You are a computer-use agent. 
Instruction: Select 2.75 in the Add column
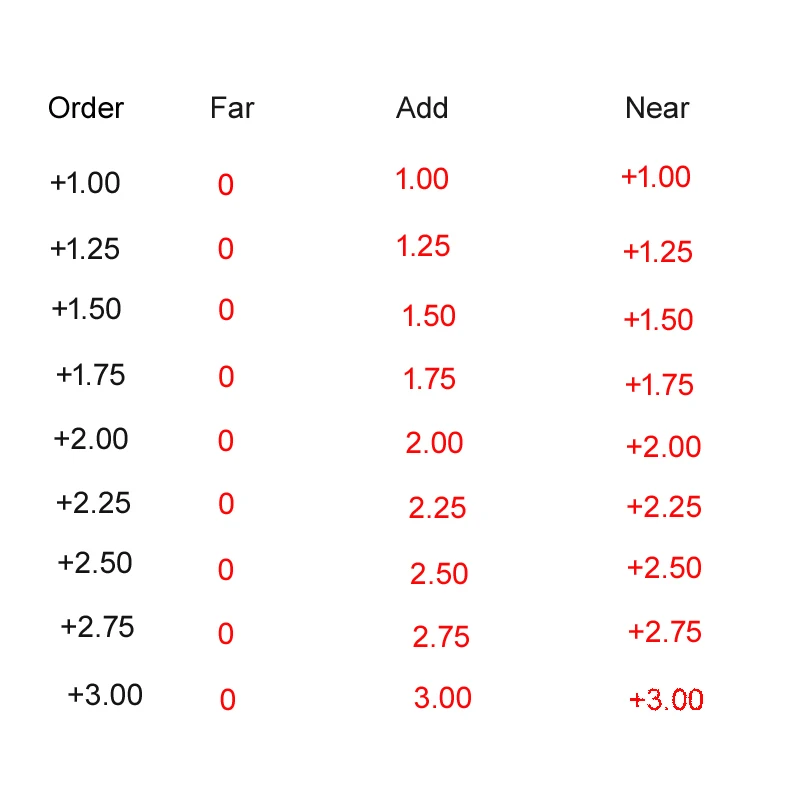[441, 637]
